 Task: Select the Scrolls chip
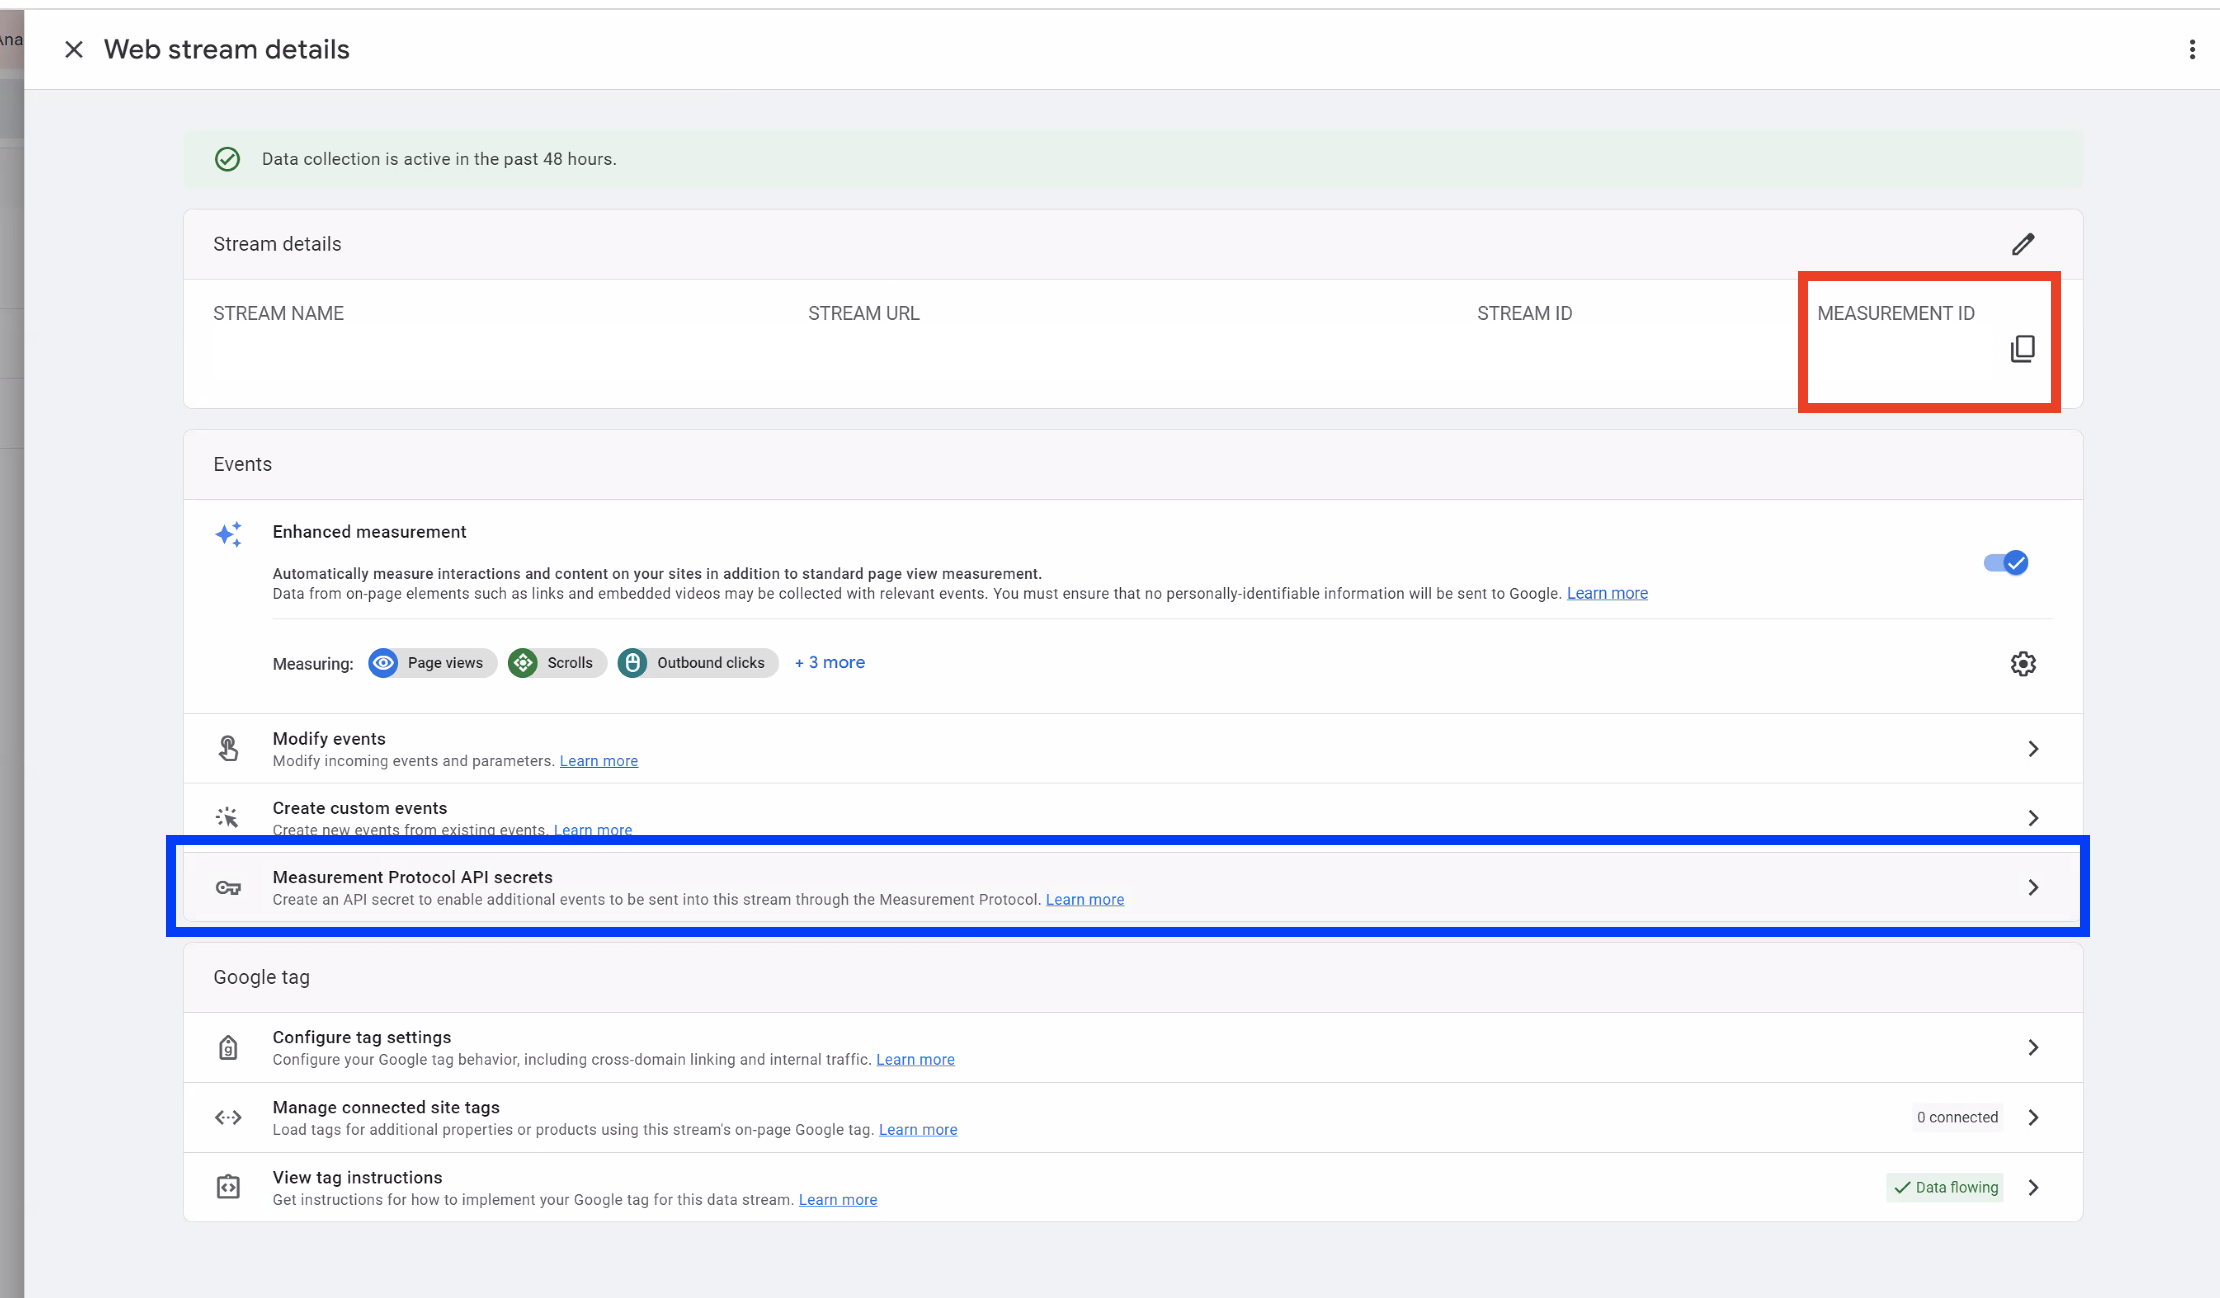coord(557,663)
